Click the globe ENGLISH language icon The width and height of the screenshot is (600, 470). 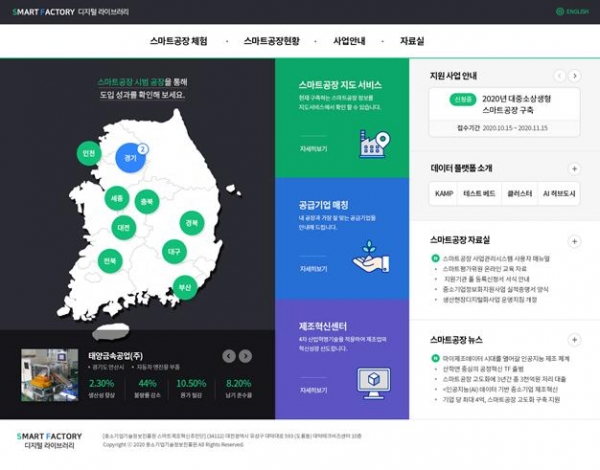(560, 12)
